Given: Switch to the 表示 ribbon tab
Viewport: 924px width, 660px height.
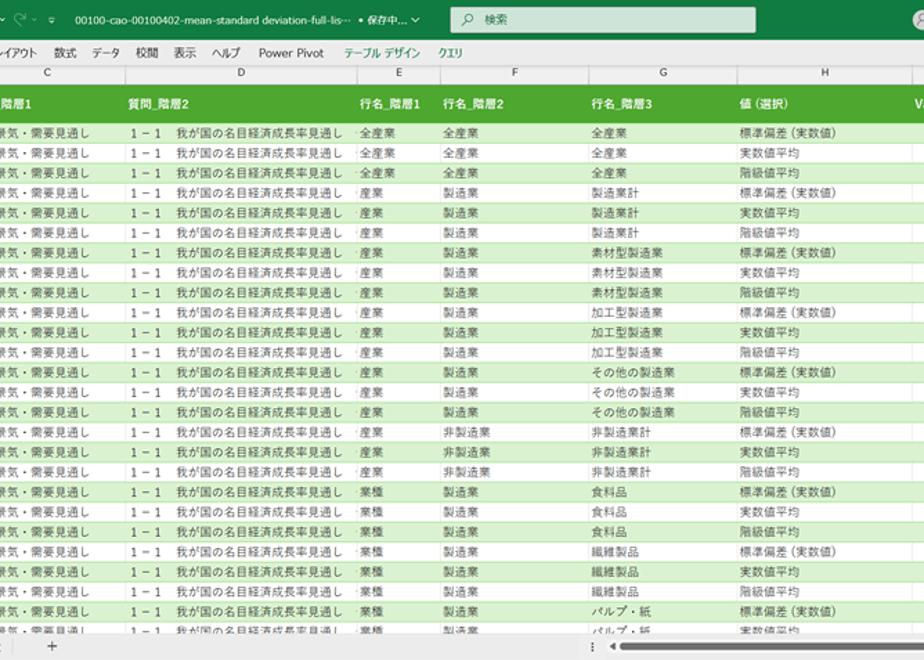Looking at the screenshot, I should (x=184, y=53).
